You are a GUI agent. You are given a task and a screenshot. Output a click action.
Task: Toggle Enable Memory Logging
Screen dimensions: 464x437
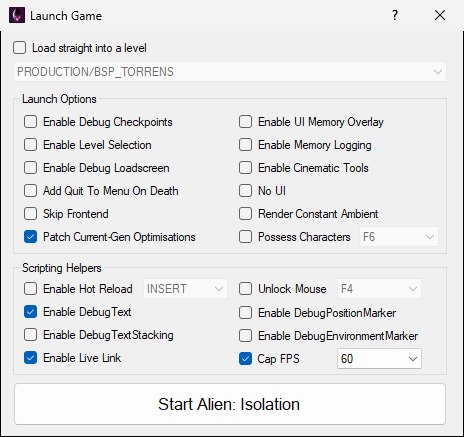(x=245, y=145)
